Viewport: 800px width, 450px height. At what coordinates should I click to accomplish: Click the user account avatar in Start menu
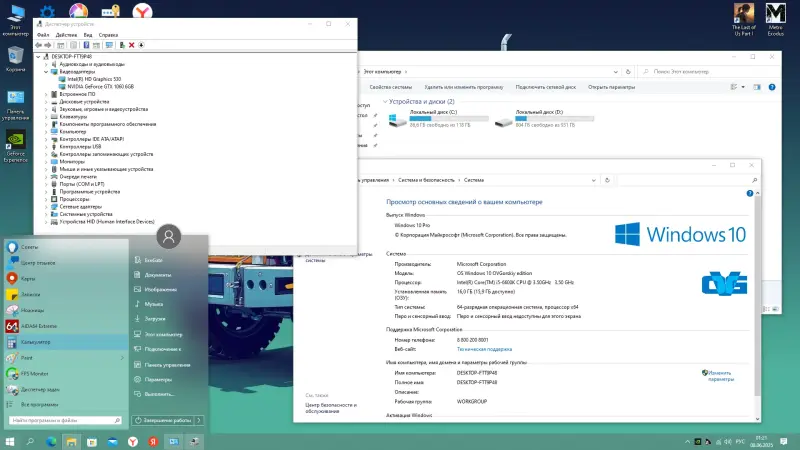168,237
